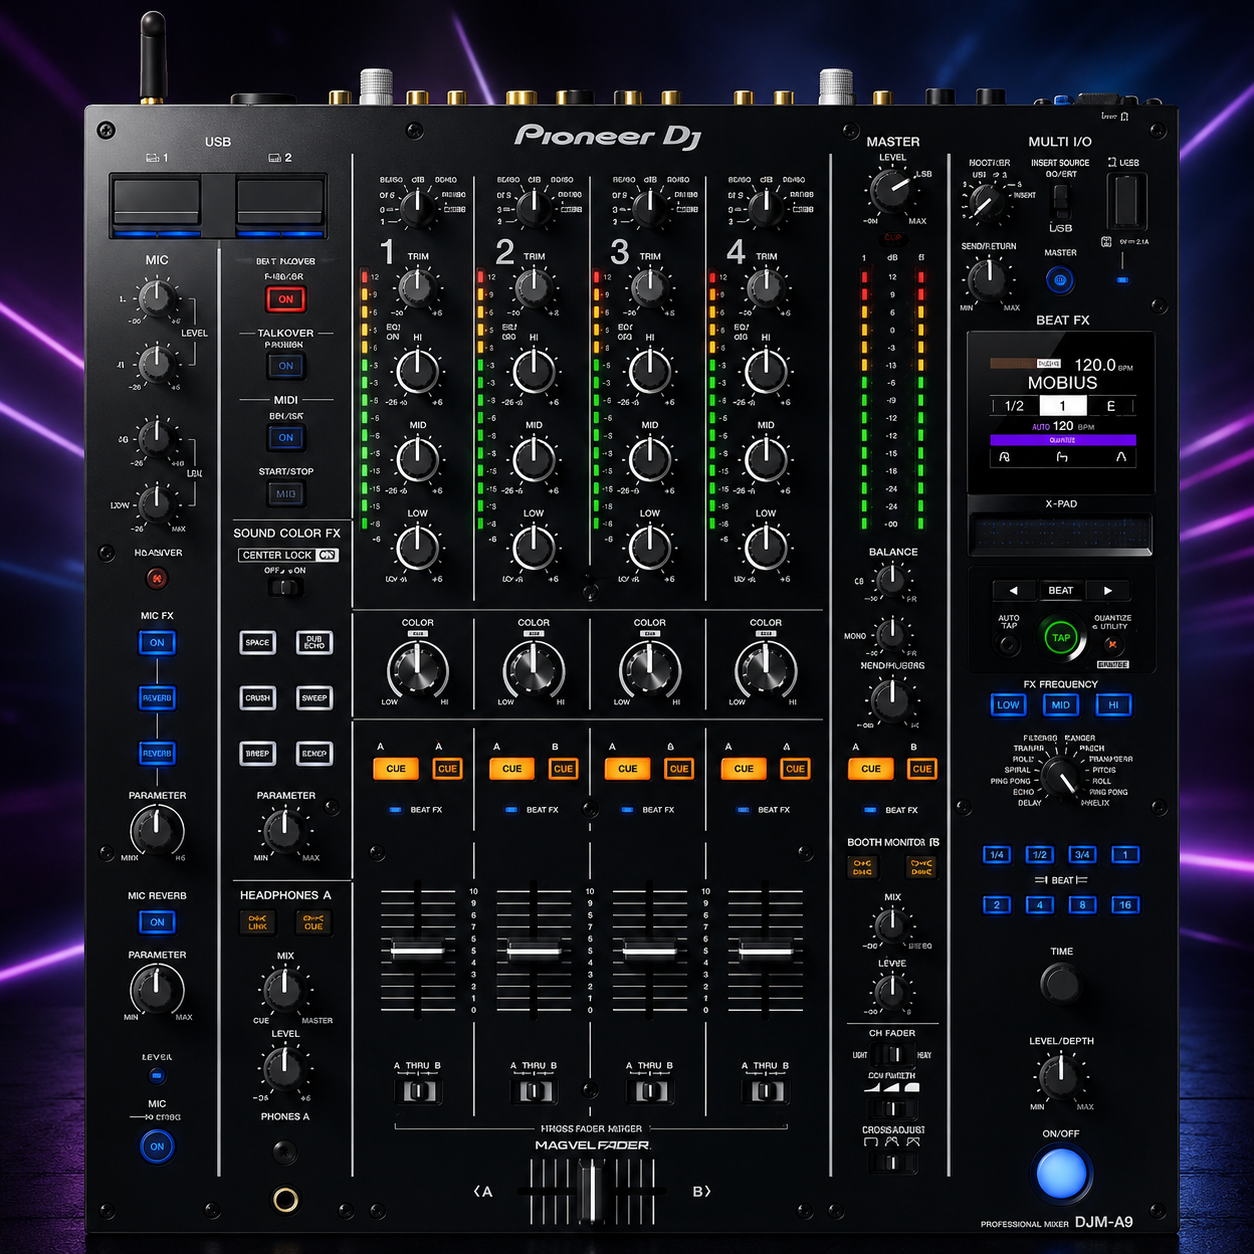This screenshot has width=1254, height=1254.
Task: Click the USB 1 port
Action: coord(156,204)
